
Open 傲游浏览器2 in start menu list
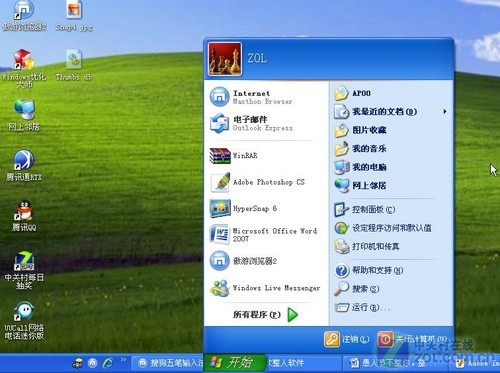coord(266,261)
